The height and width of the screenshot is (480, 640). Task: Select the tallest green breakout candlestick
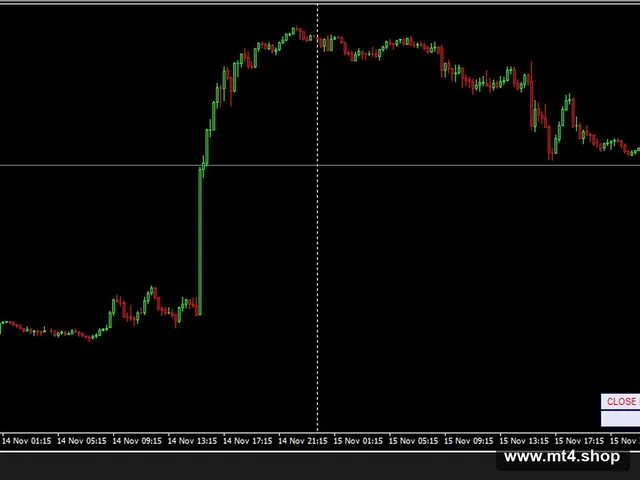[200, 242]
